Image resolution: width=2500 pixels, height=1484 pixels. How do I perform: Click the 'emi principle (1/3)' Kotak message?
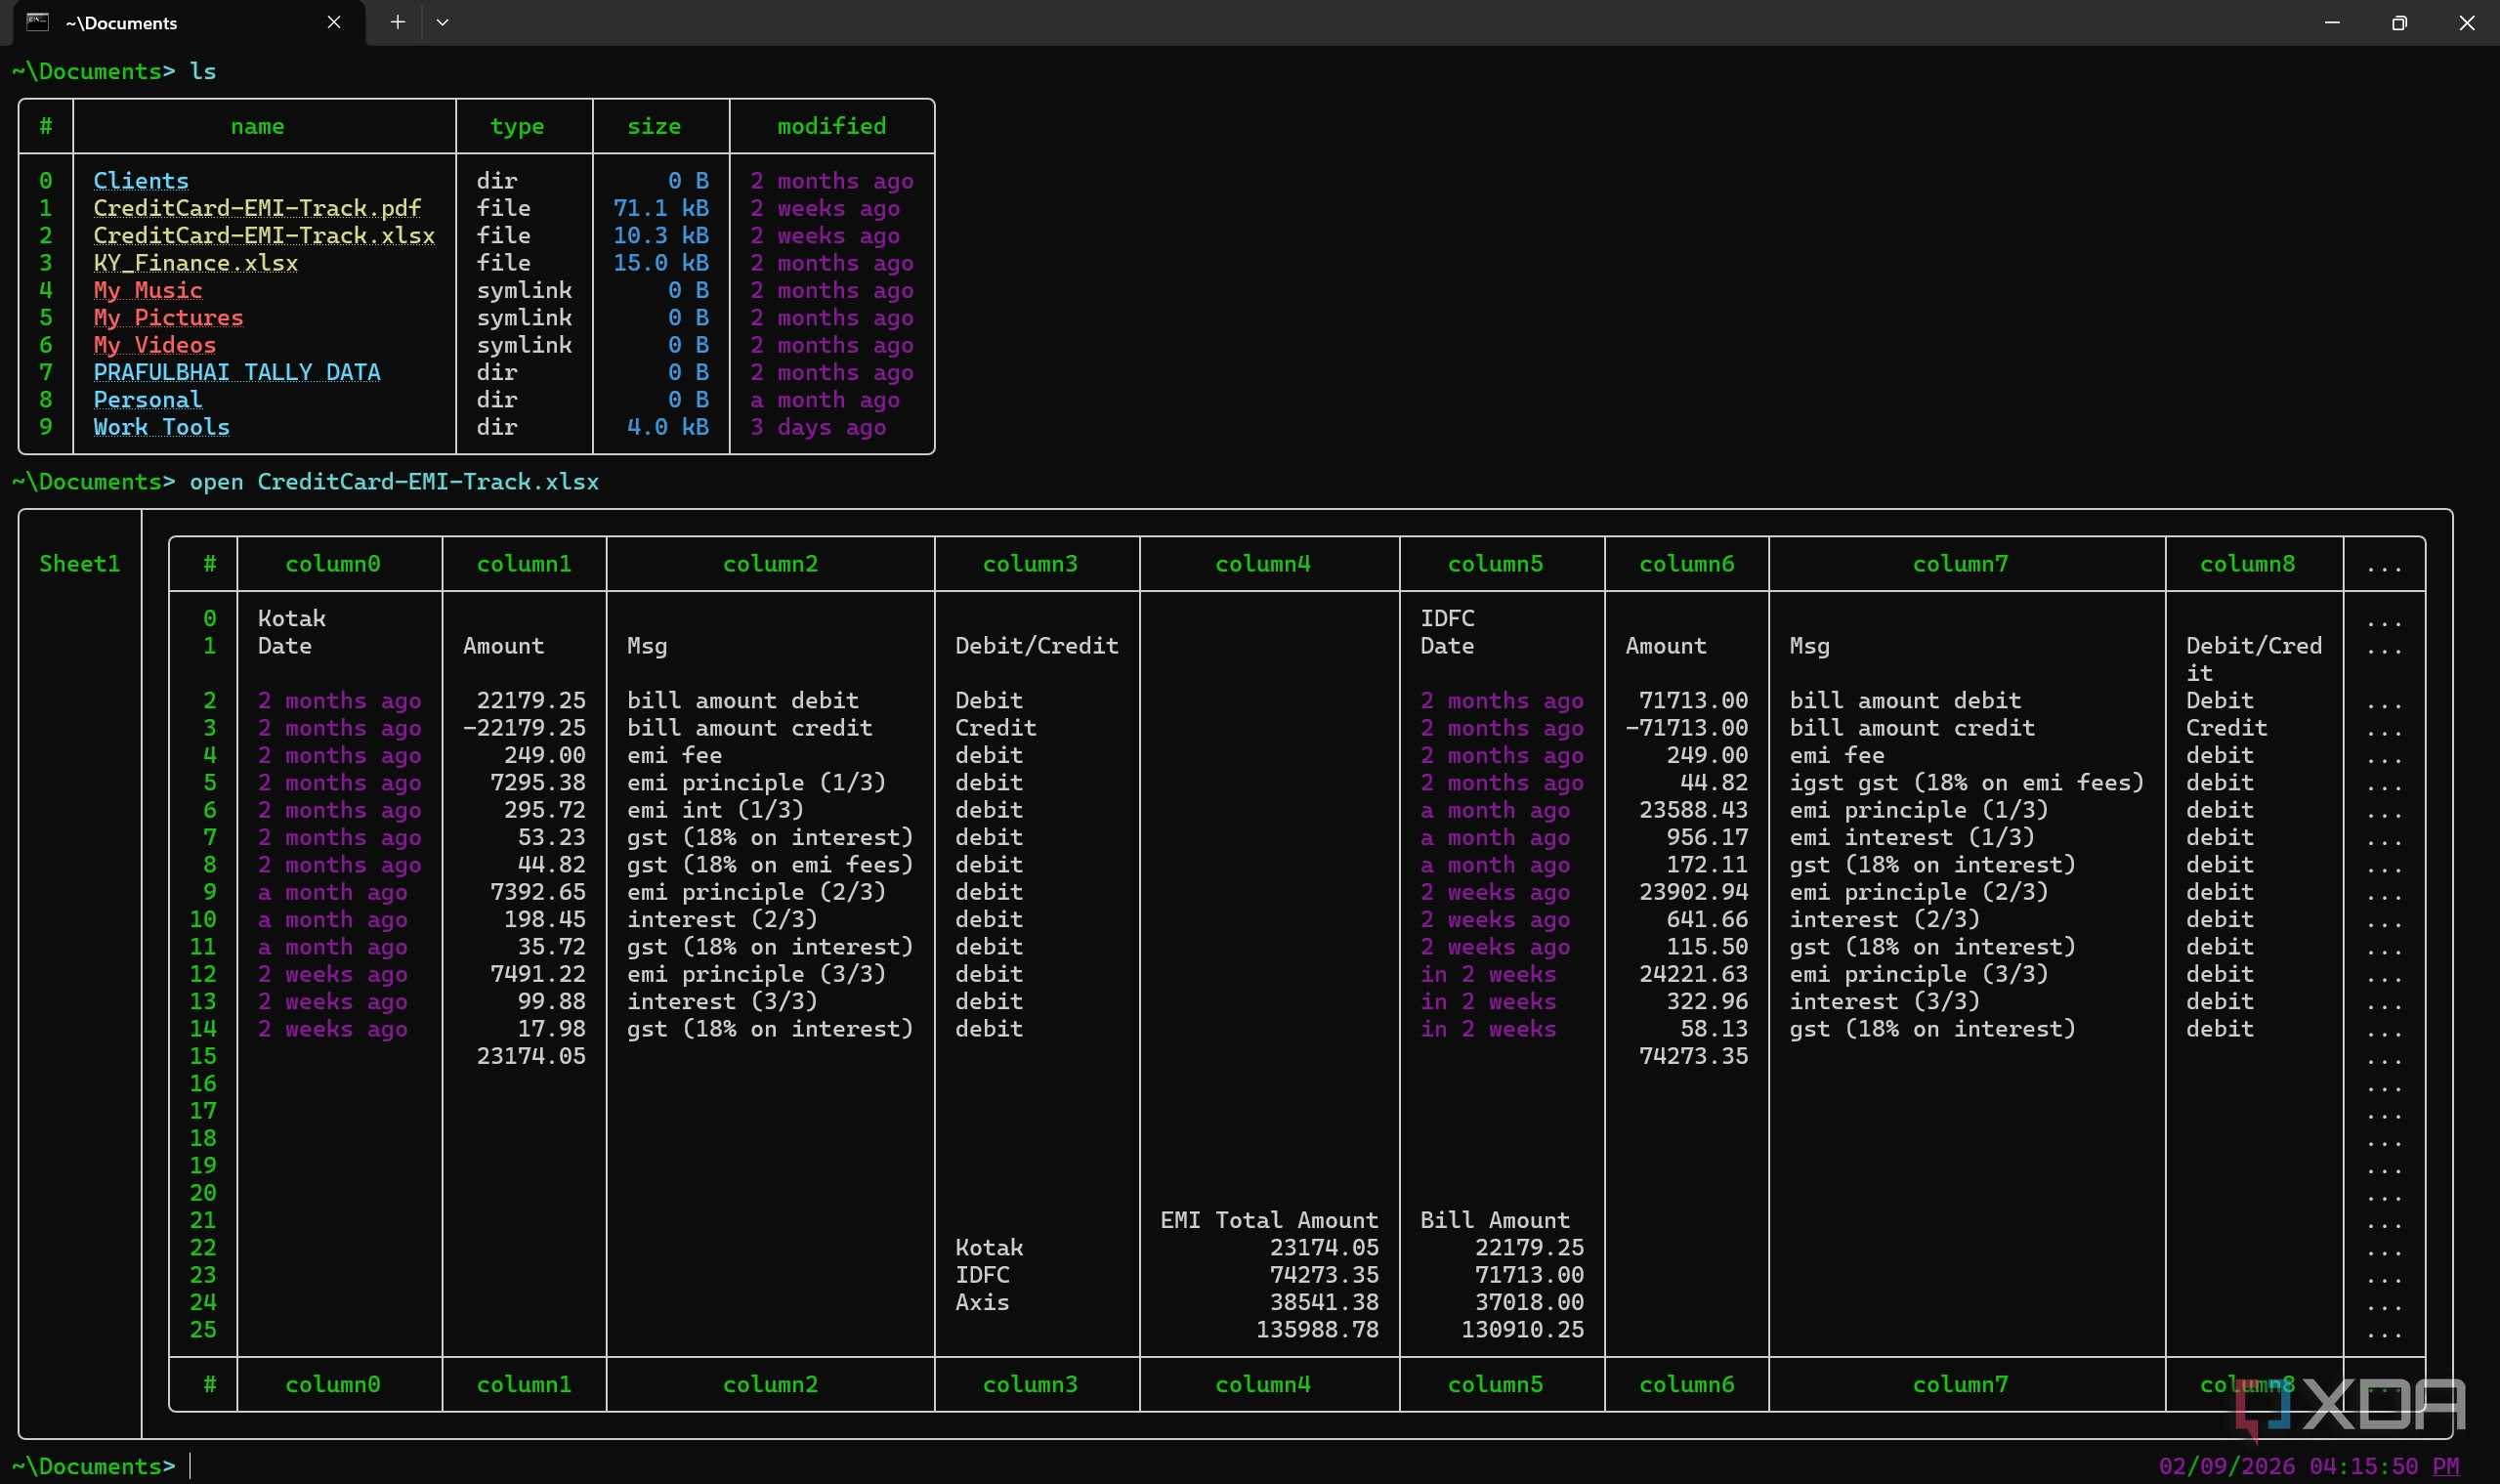pyautogui.click(x=757, y=783)
